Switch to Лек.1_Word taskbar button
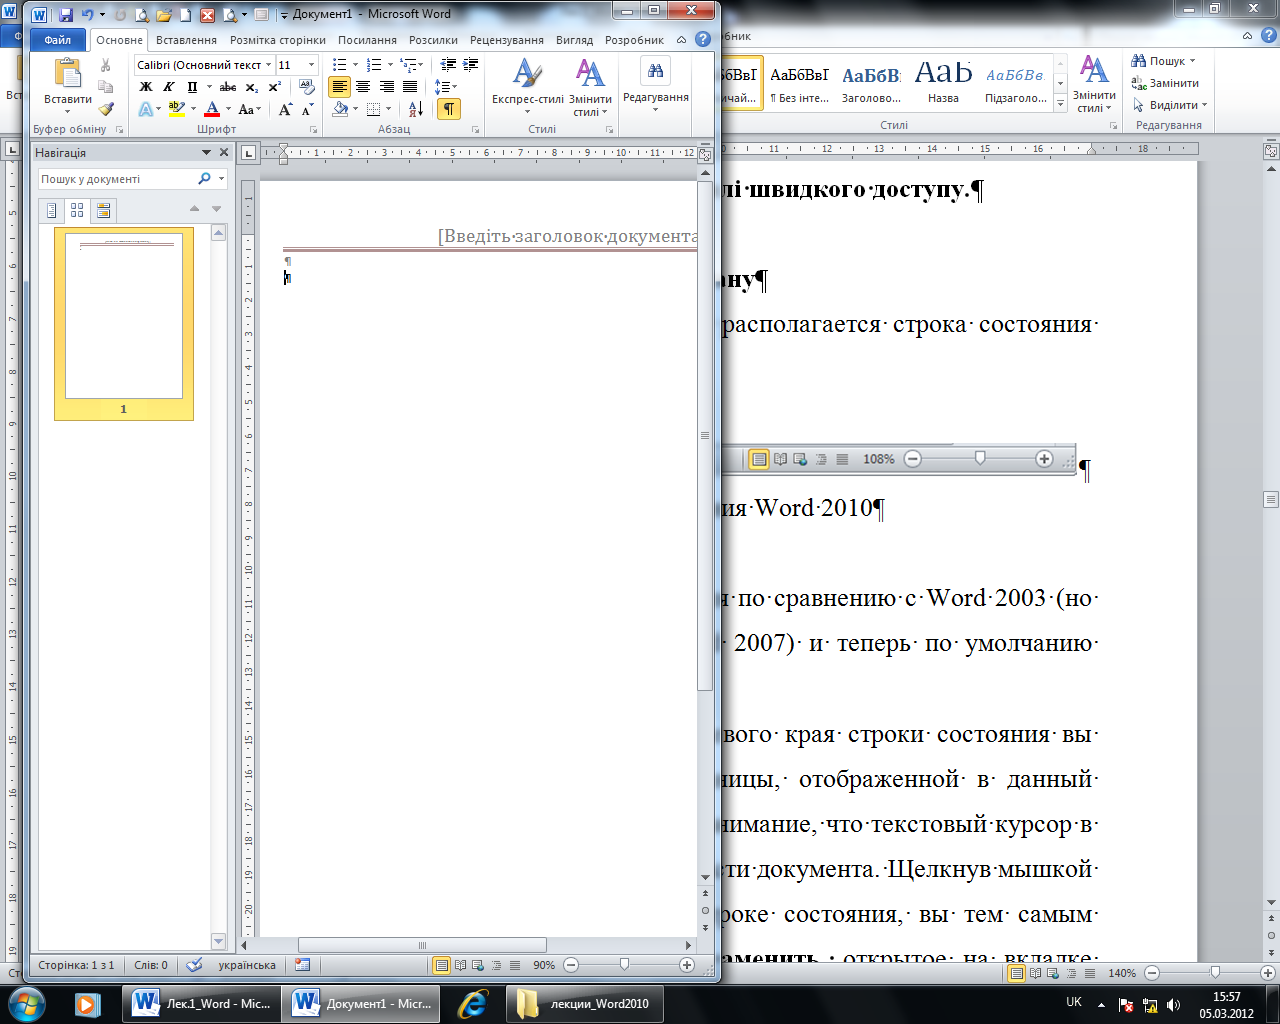This screenshot has height=1024, width=1280. (200, 1004)
